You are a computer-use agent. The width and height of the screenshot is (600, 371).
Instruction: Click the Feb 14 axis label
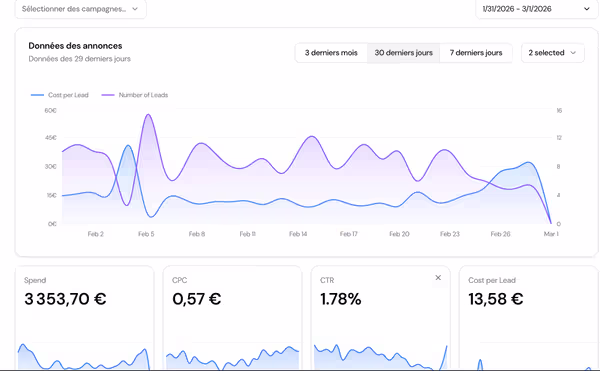(298, 234)
